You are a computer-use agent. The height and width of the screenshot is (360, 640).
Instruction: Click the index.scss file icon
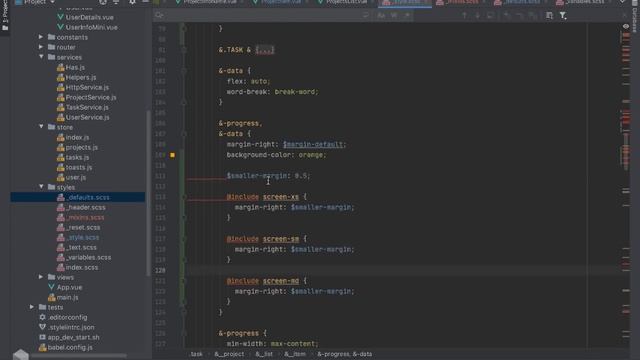pos(60,267)
